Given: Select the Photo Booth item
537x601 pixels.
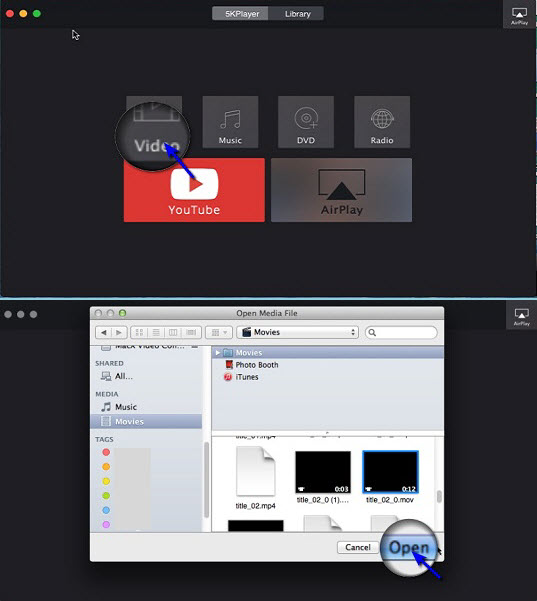Looking at the screenshot, I should tap(251, 365).
